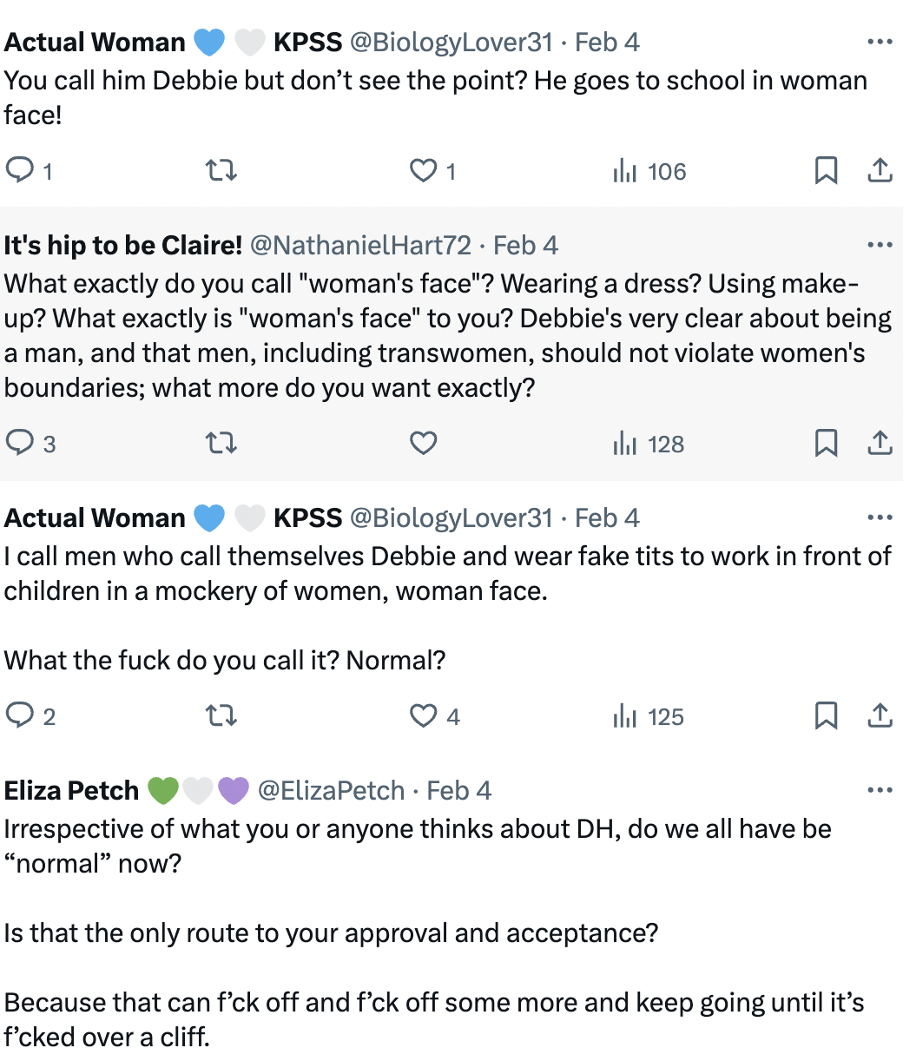Click the retweet icon under NathanielHart72's reply
Screen dimensions: 904x1062
tap(221, 443)
